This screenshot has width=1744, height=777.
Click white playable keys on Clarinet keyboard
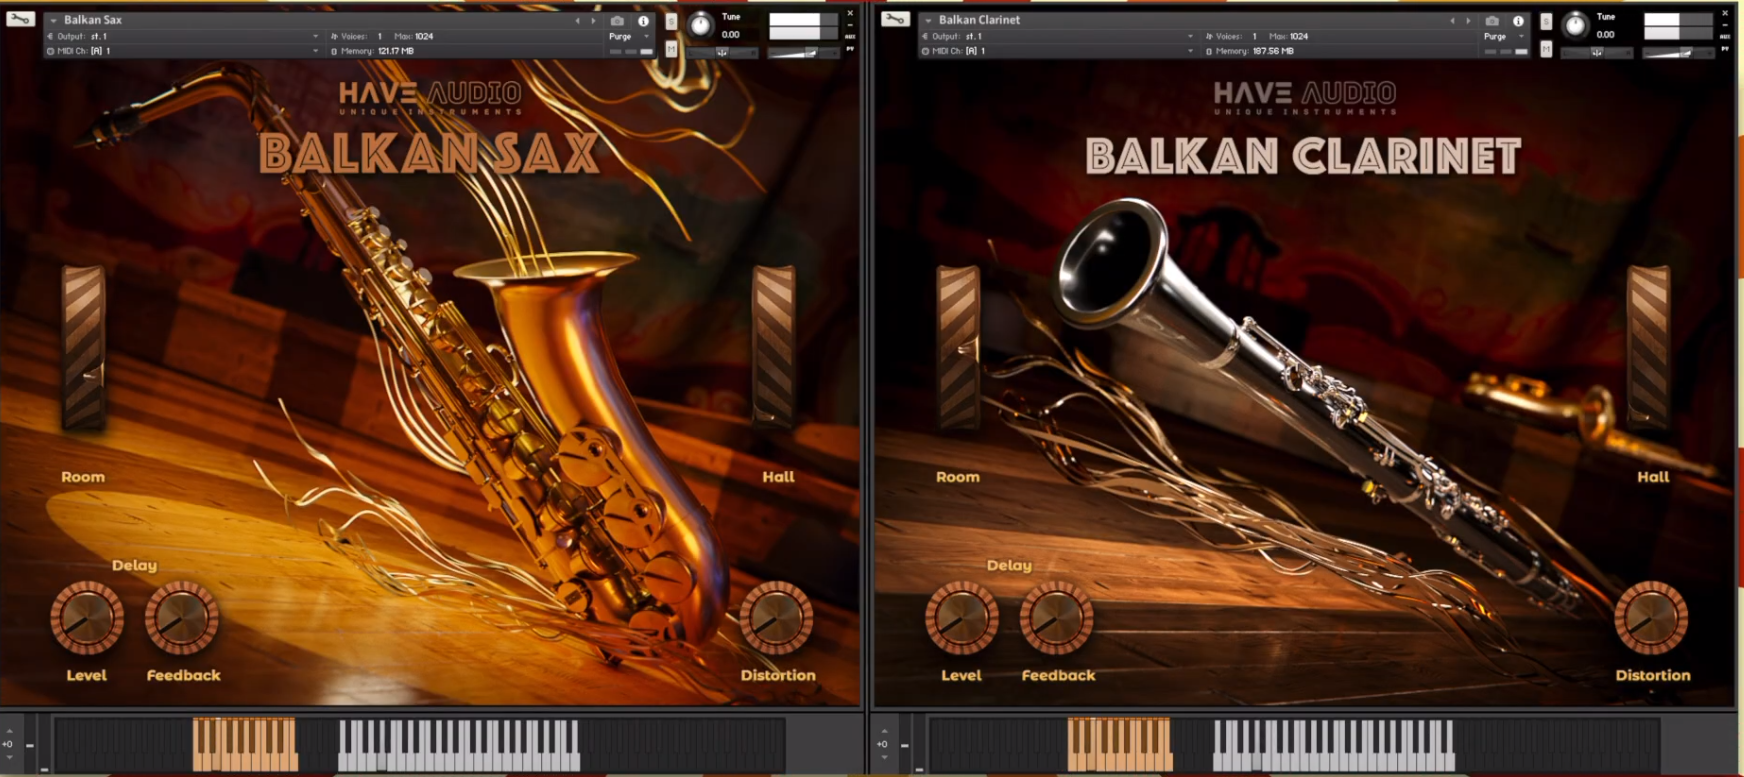point(1334,745)
